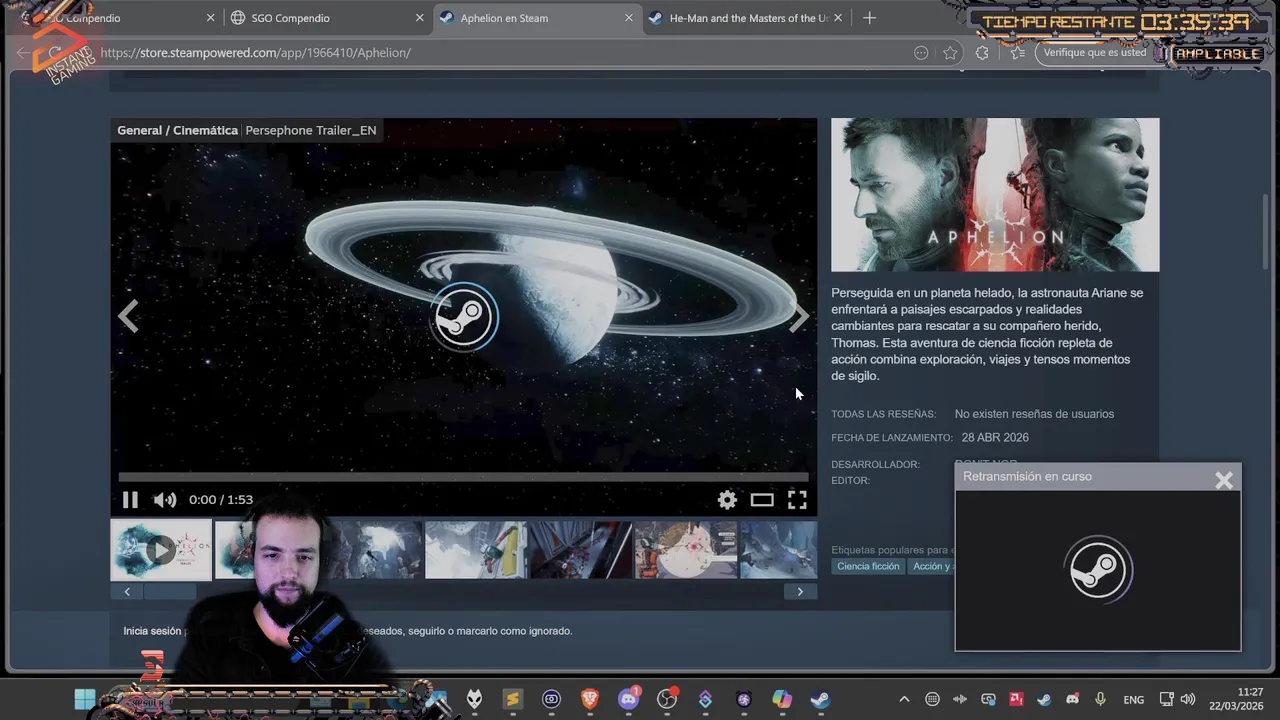This screenshot has width=1280, height=720.
Task: Open the video player settings gear
Action: pos(727,500)
